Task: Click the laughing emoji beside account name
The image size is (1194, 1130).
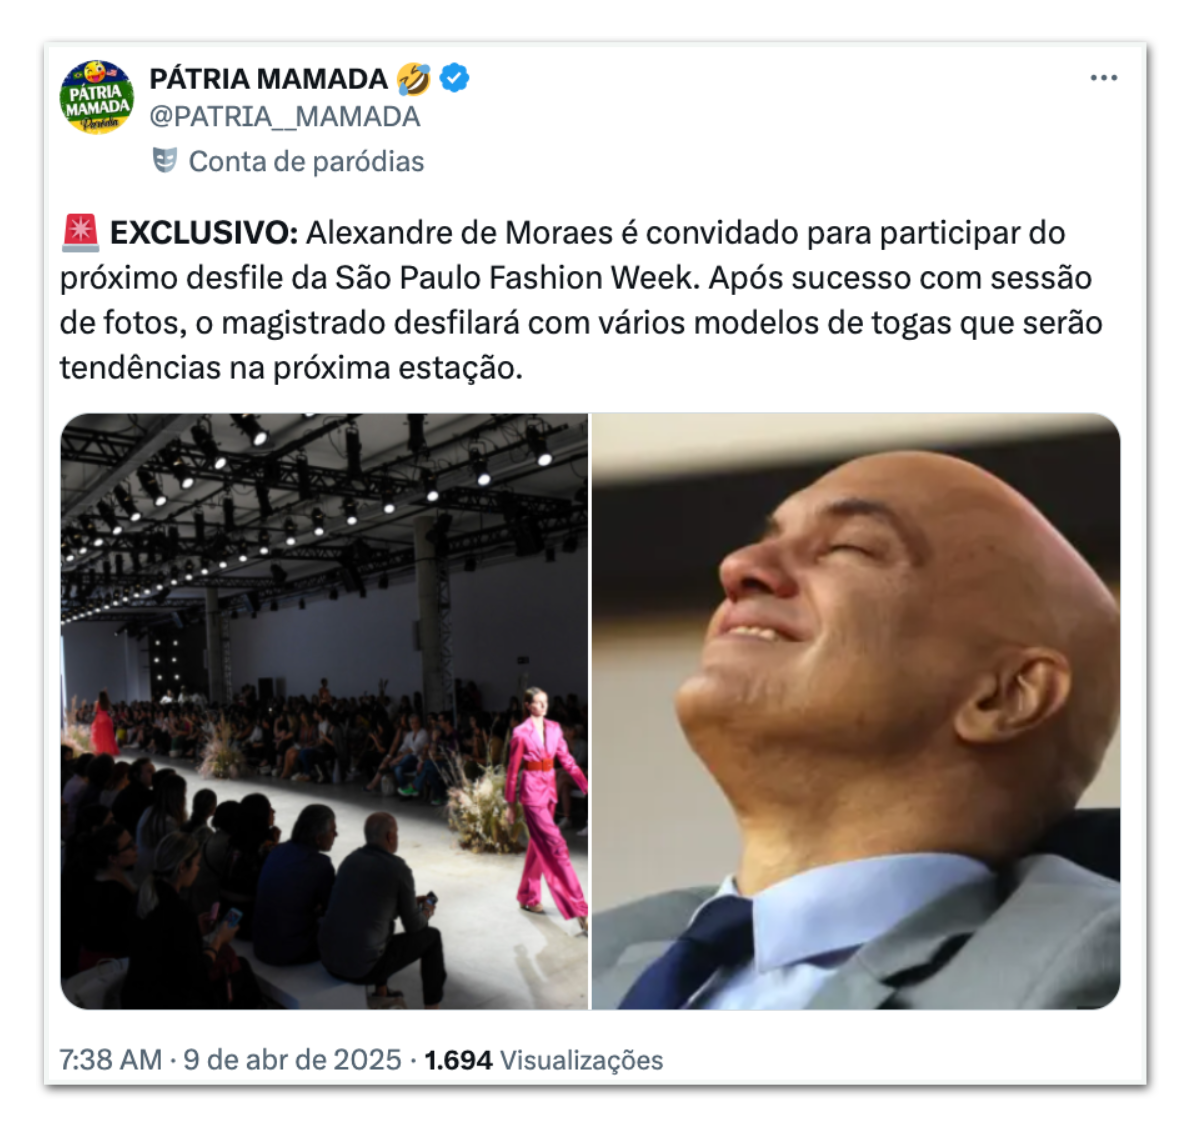Action: coord(413,78)
